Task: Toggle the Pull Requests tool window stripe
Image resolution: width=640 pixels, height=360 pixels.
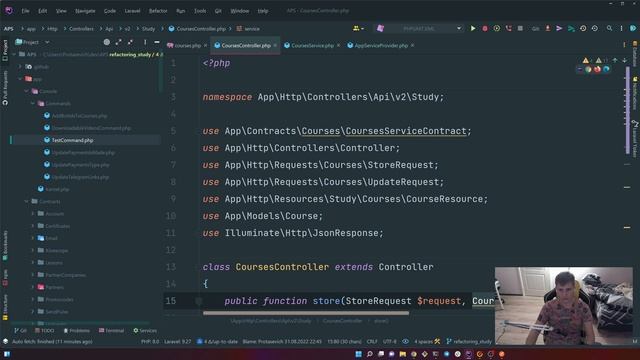Action: [5, 88]
